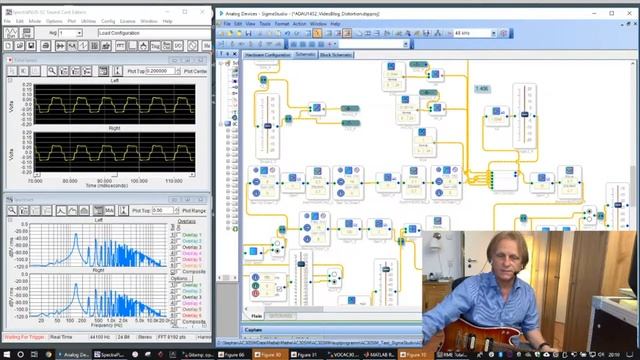
Task: Open the empty combo box in SigmaStudio second toolbar
Action: [406, 44]
